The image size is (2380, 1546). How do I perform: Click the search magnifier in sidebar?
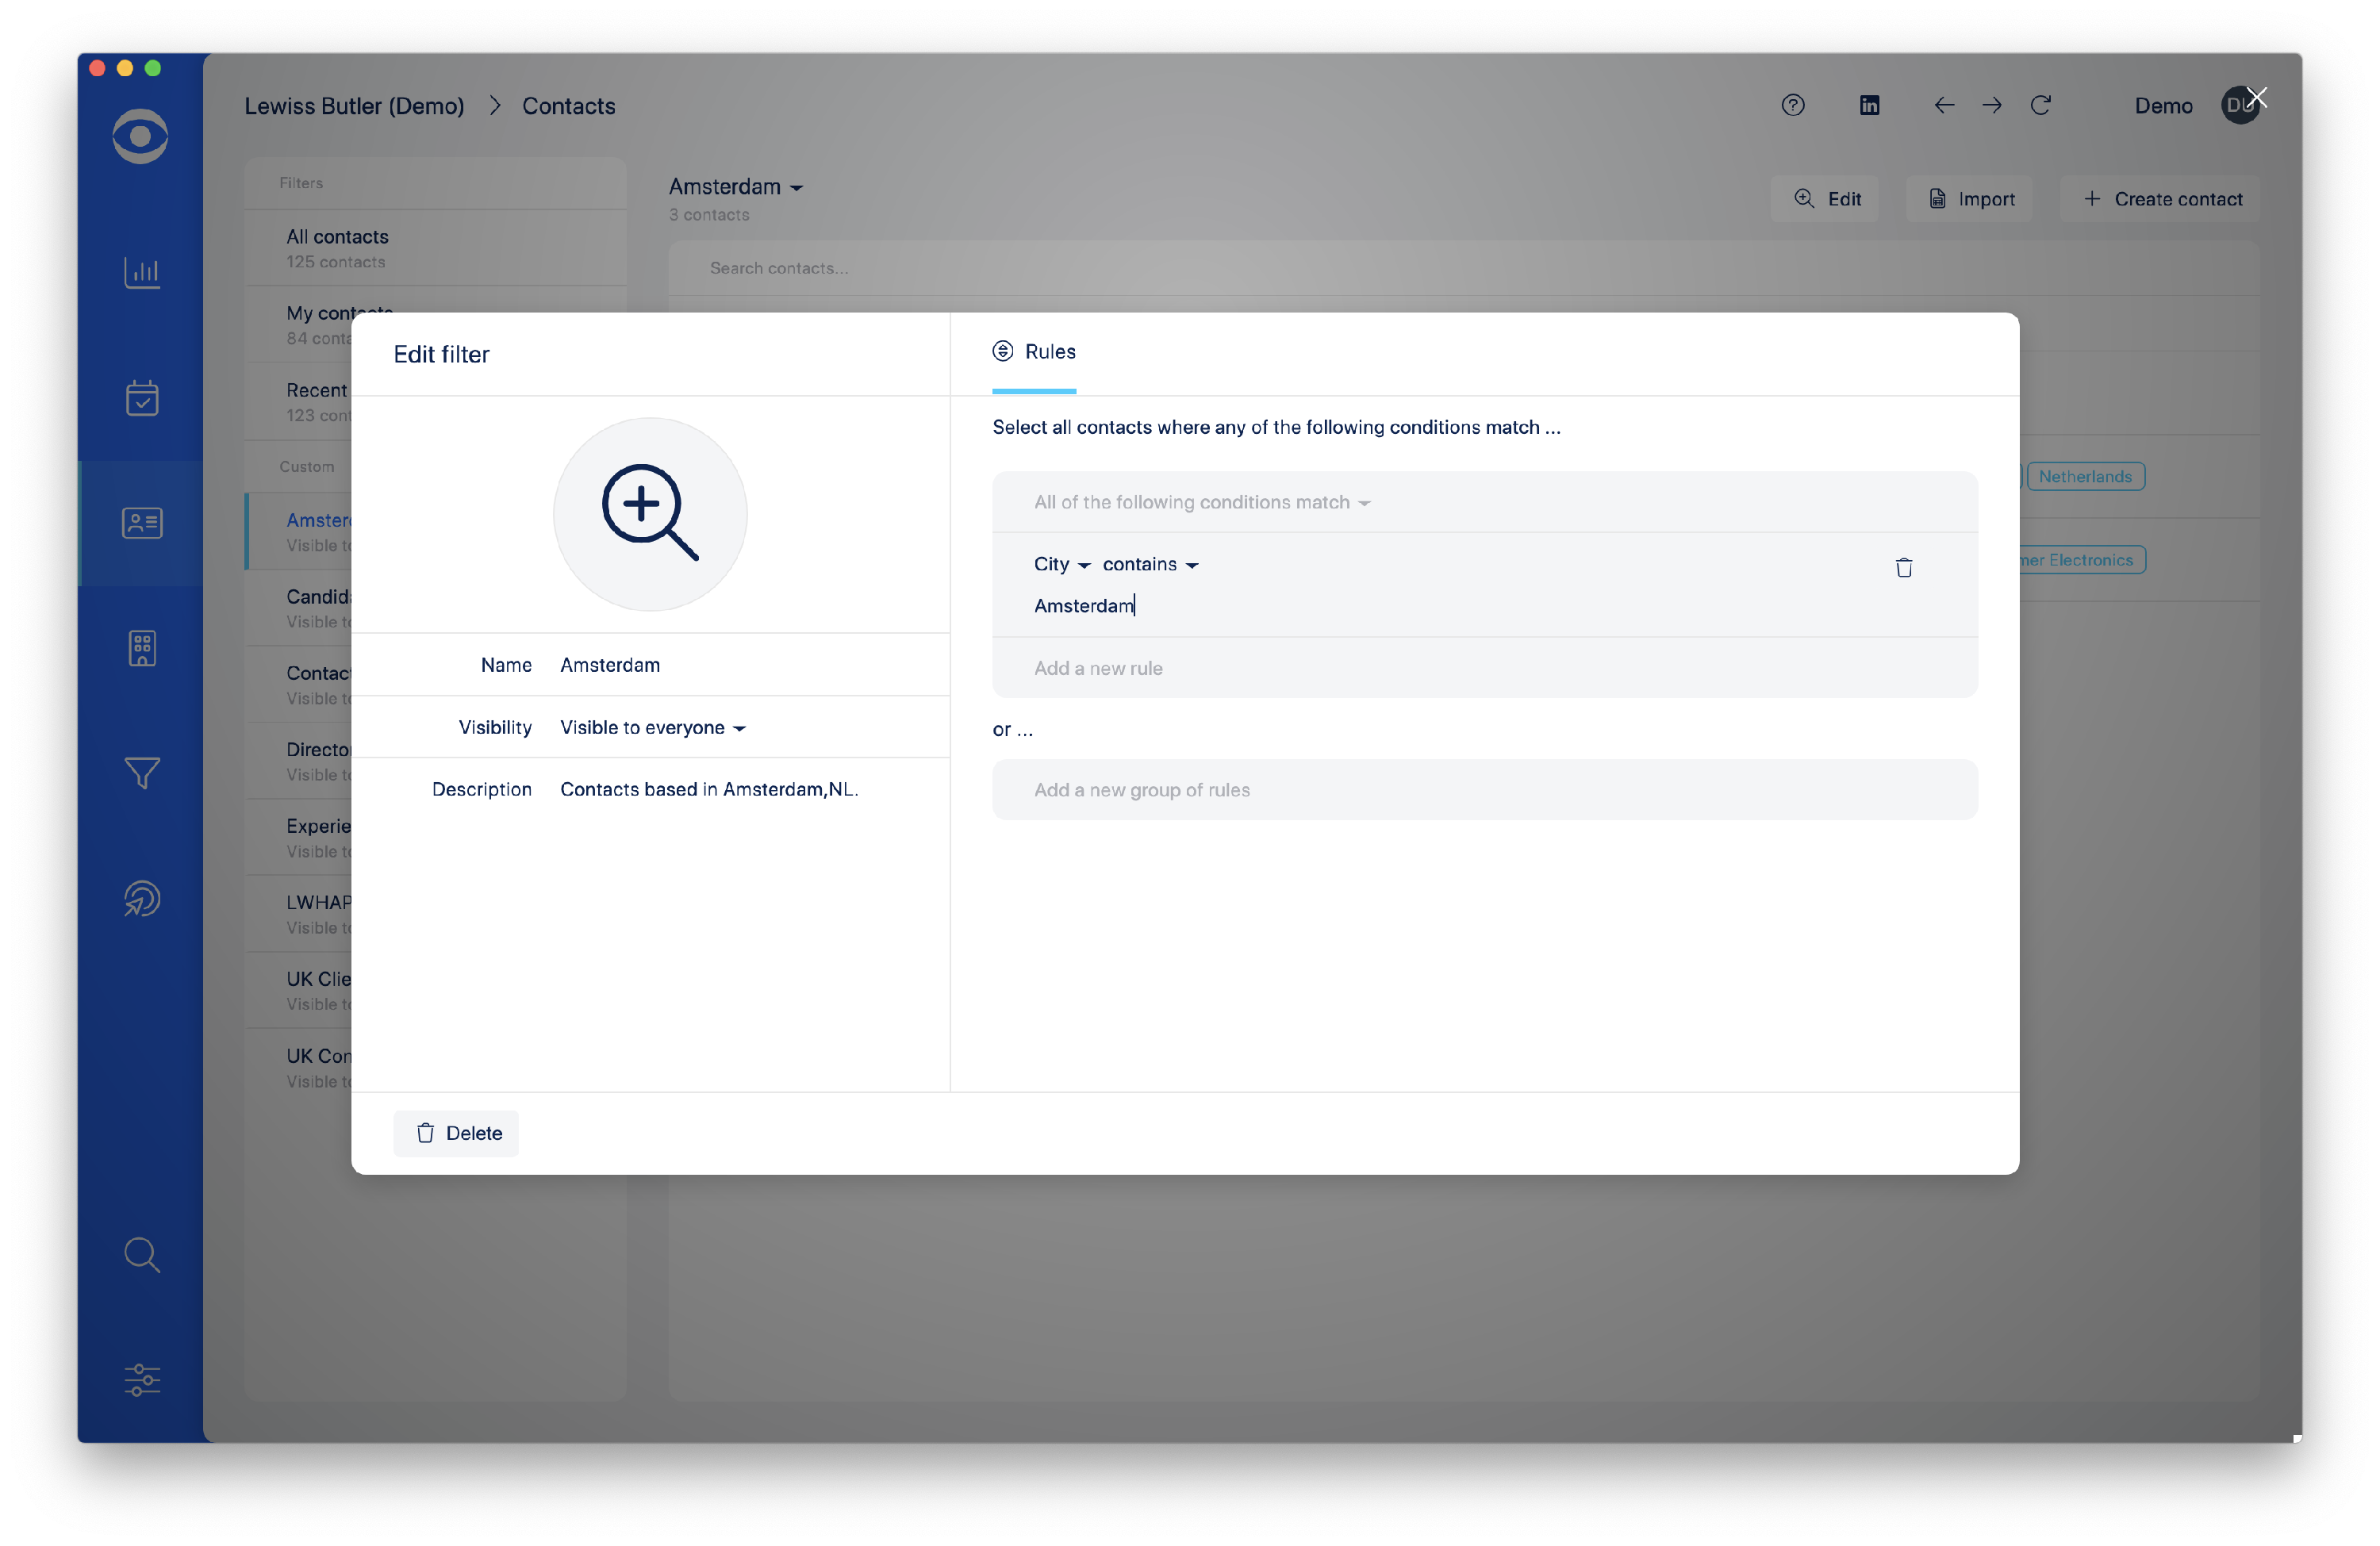coord(142,1254)
